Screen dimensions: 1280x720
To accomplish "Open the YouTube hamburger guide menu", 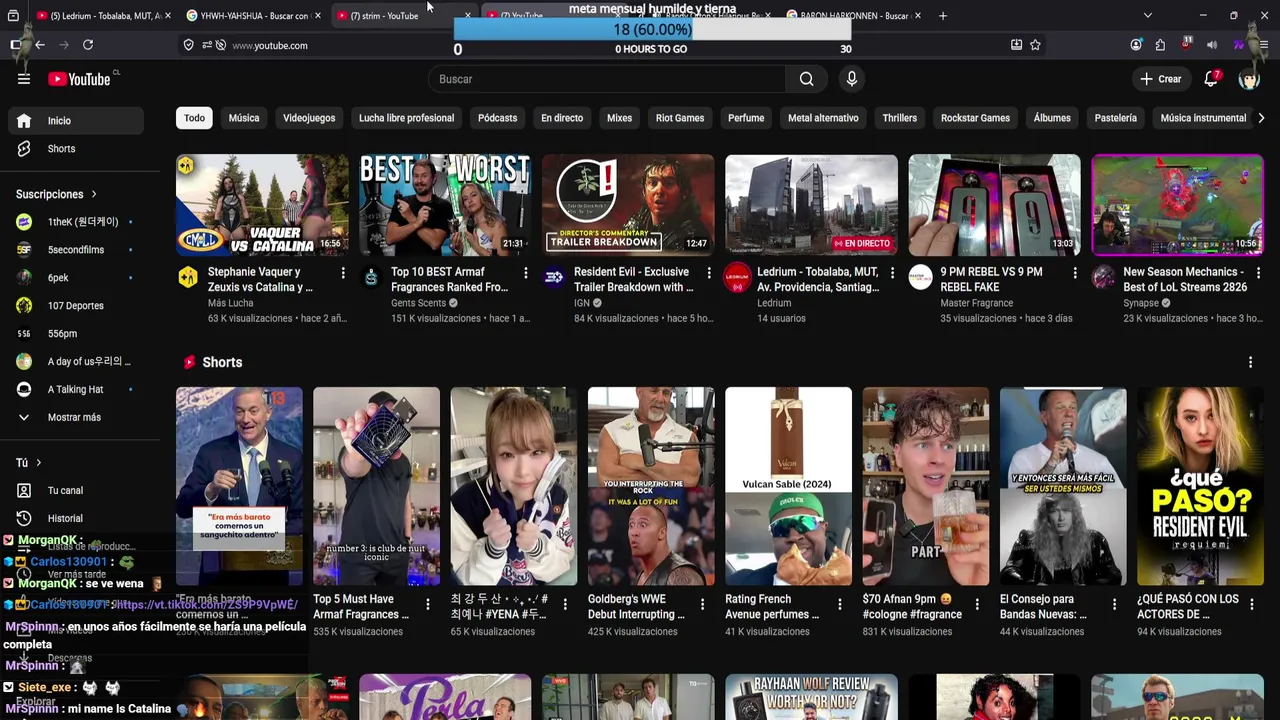I will coord(24,79).
